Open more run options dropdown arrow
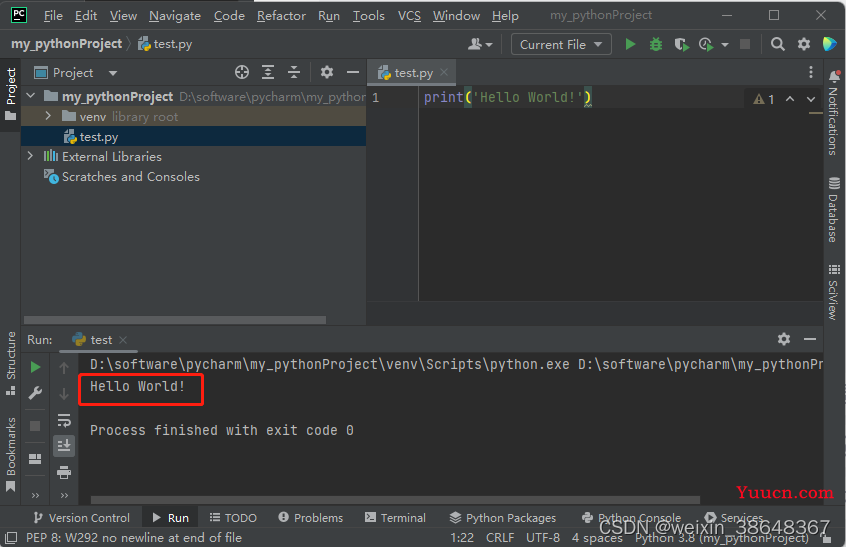The width and height of the screenshot is (846, 547). [725, 45]
